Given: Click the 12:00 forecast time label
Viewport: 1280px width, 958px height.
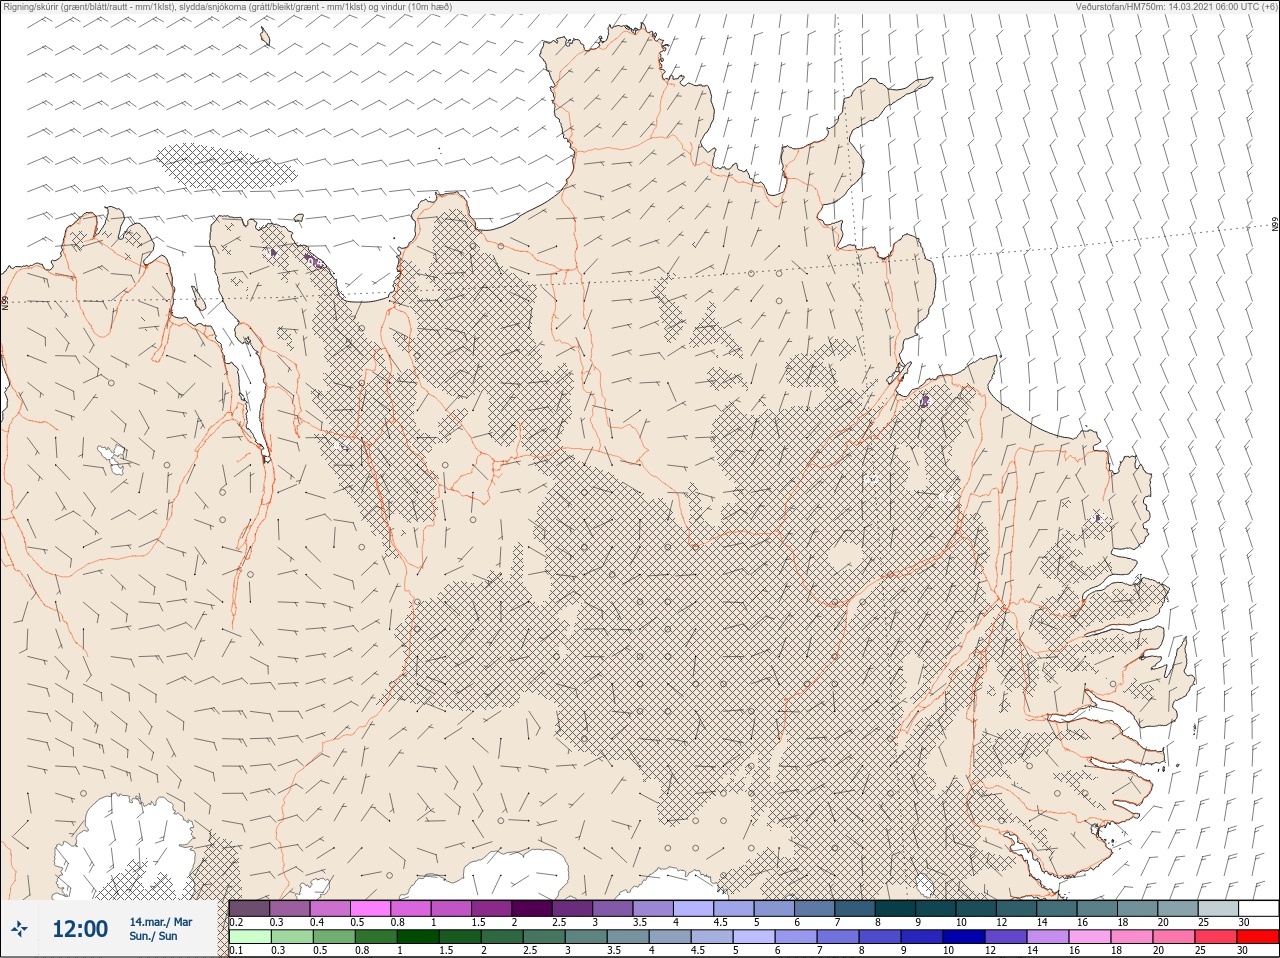Looking at the screenshot, I should (x=80, y=929).
